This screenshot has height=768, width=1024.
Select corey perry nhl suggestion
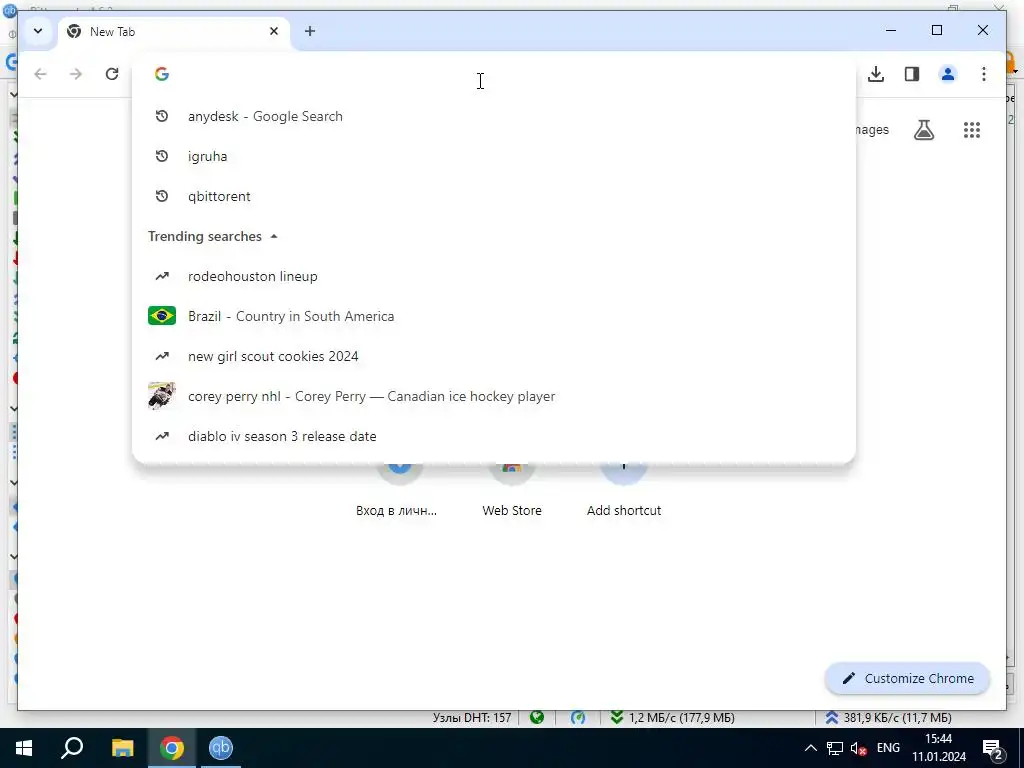click(494, 396)
